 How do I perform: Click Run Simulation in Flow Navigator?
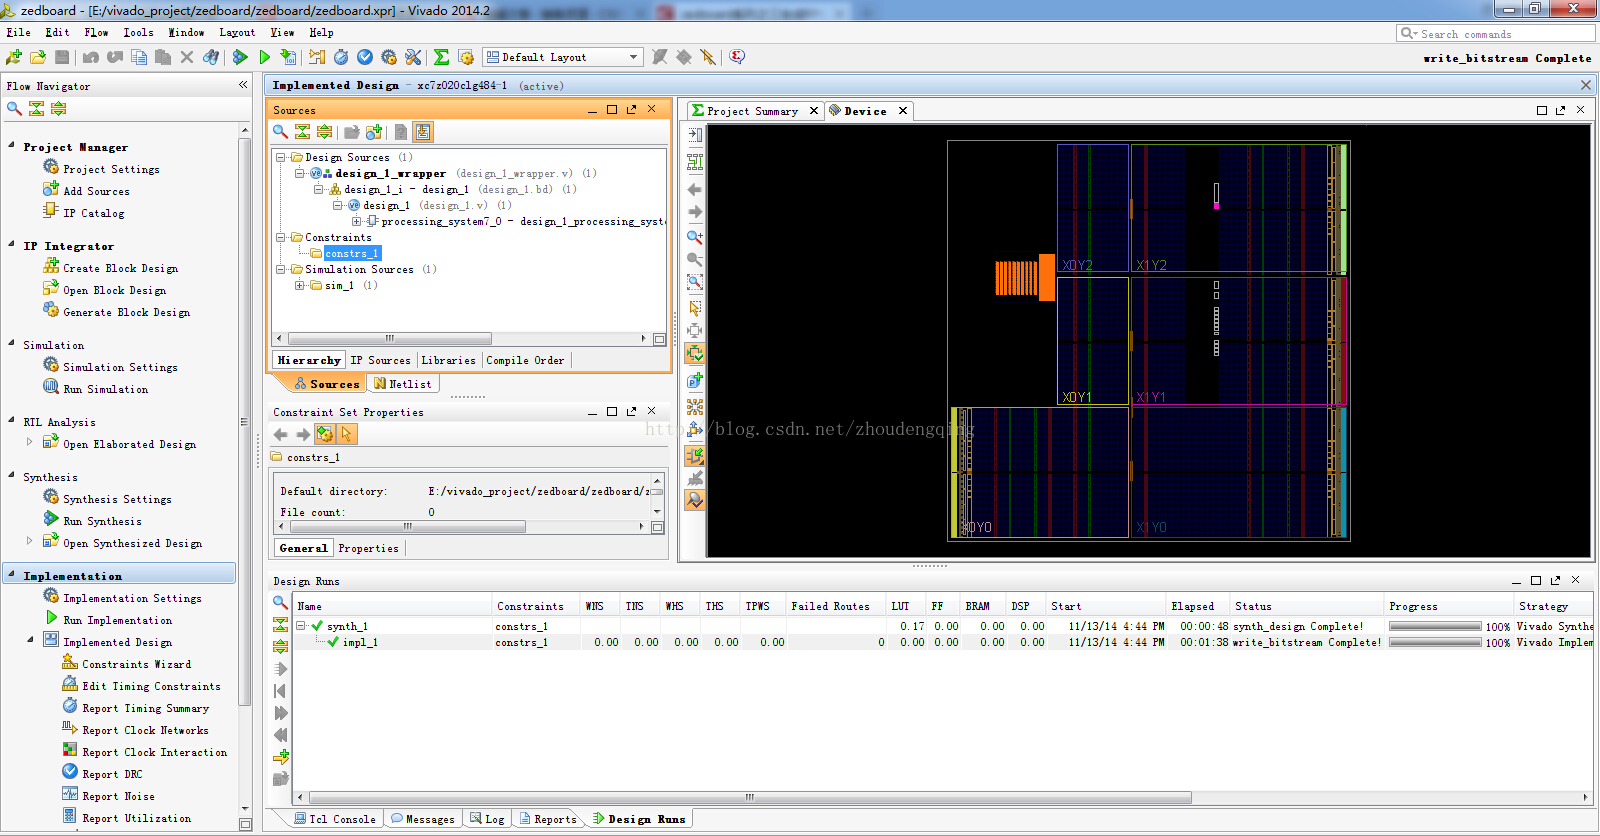[x=105, y=389]
